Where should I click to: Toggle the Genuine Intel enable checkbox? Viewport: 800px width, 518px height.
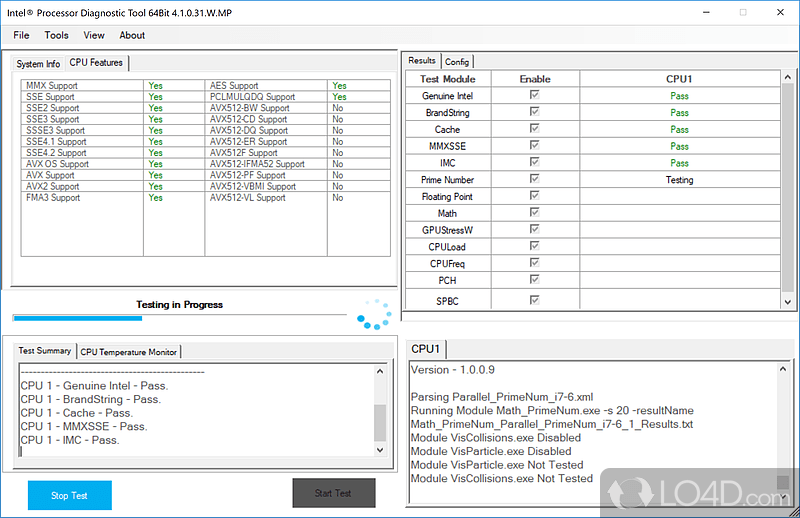(x=535, y=94)
